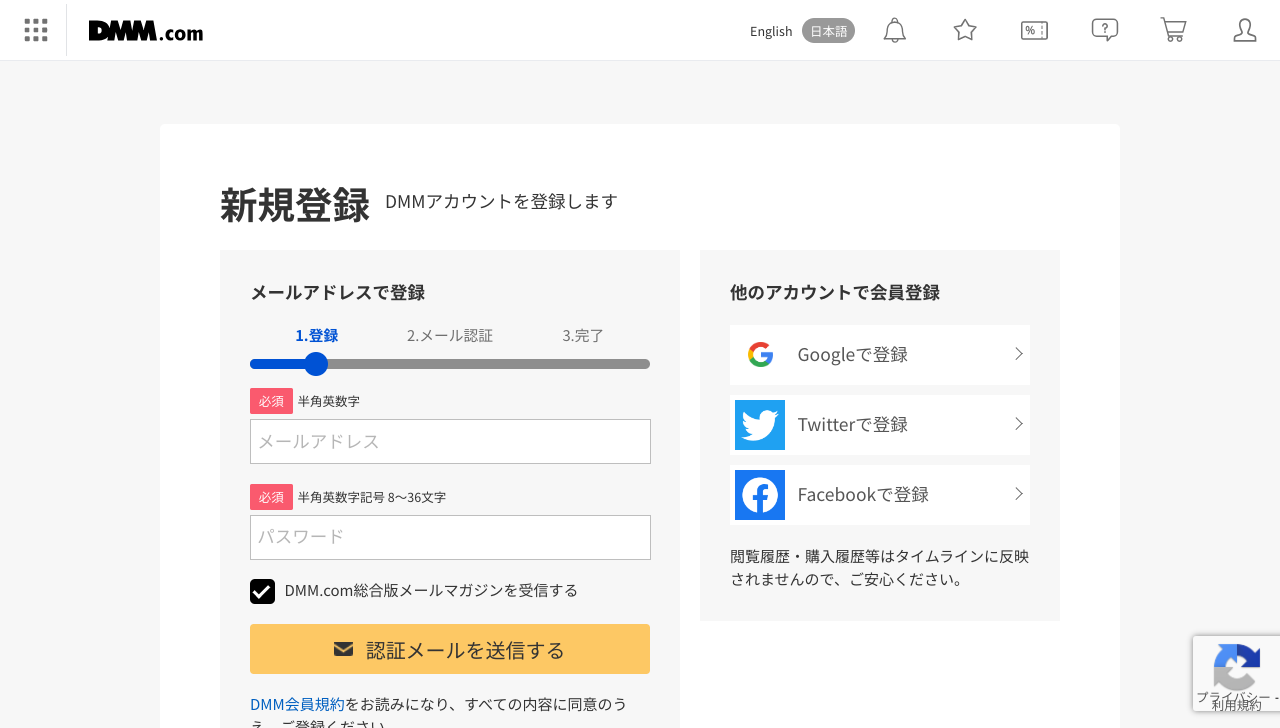
Task: Click the 新規登録 heading text
Action: 295,205
